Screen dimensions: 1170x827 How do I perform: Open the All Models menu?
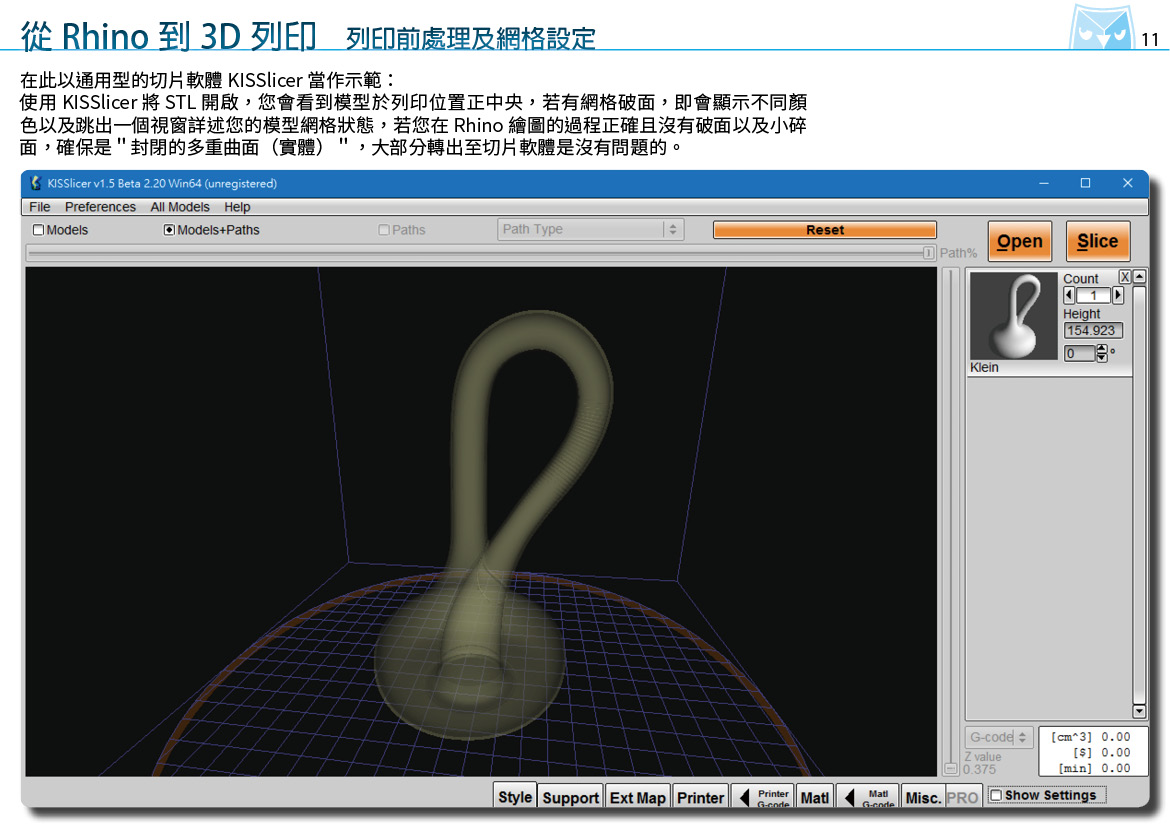point(180,207)
